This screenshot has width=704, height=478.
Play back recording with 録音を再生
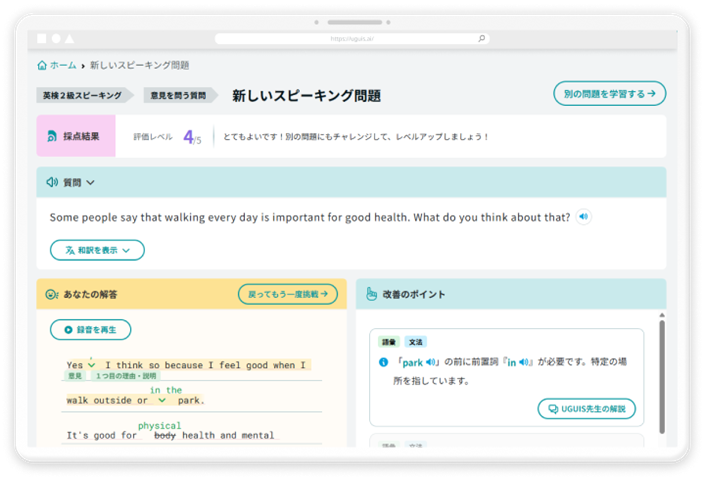(90, 329)
